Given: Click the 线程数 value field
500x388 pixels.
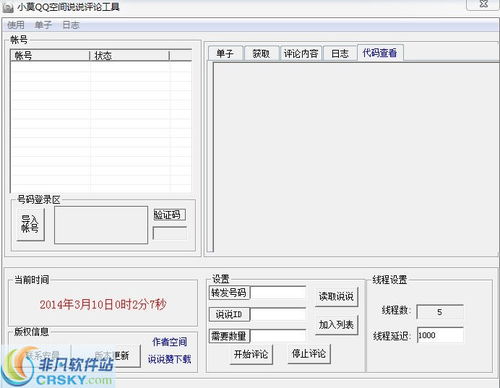Looking at the screenshot, I should click(440, 312).
